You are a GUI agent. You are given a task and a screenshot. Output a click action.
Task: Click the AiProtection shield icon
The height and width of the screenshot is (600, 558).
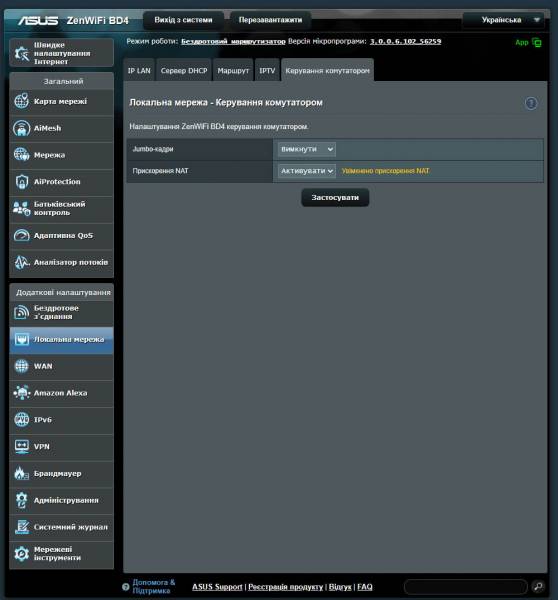pyautogui.click(x=21, y=182)
